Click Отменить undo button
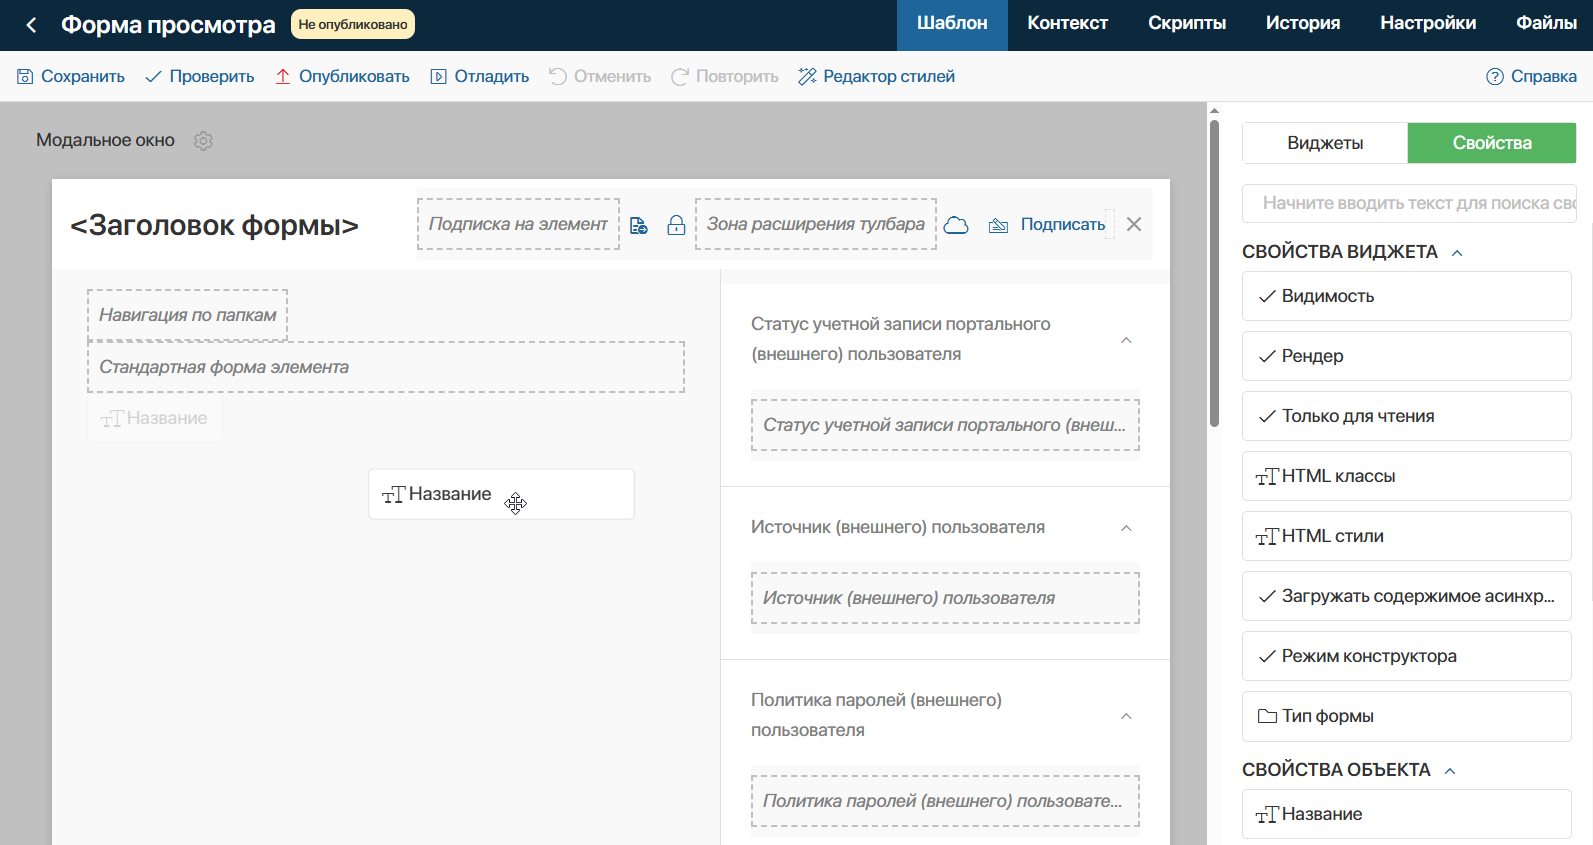Image resolution: width=1593 pixels, height=845 pixels. 600,76
